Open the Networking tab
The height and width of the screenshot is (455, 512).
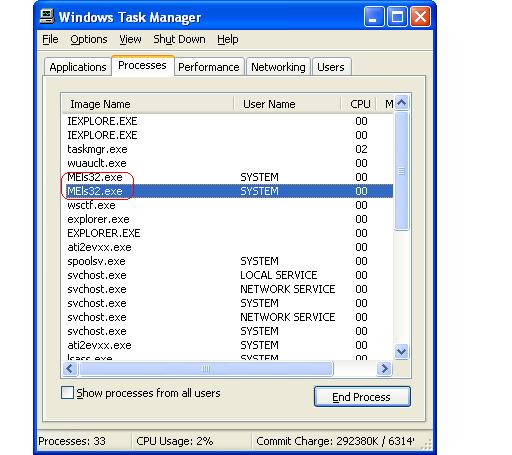point(278,67)
